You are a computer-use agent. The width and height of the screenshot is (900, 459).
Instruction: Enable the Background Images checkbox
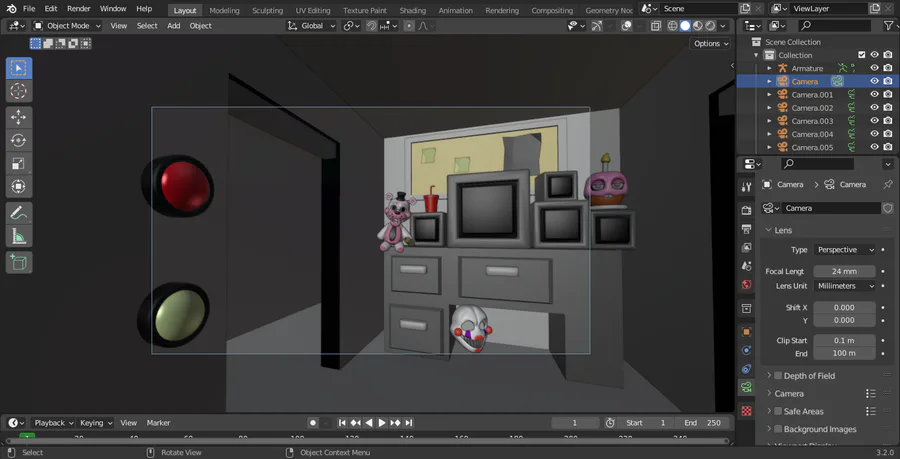click(x=778, y=429)
